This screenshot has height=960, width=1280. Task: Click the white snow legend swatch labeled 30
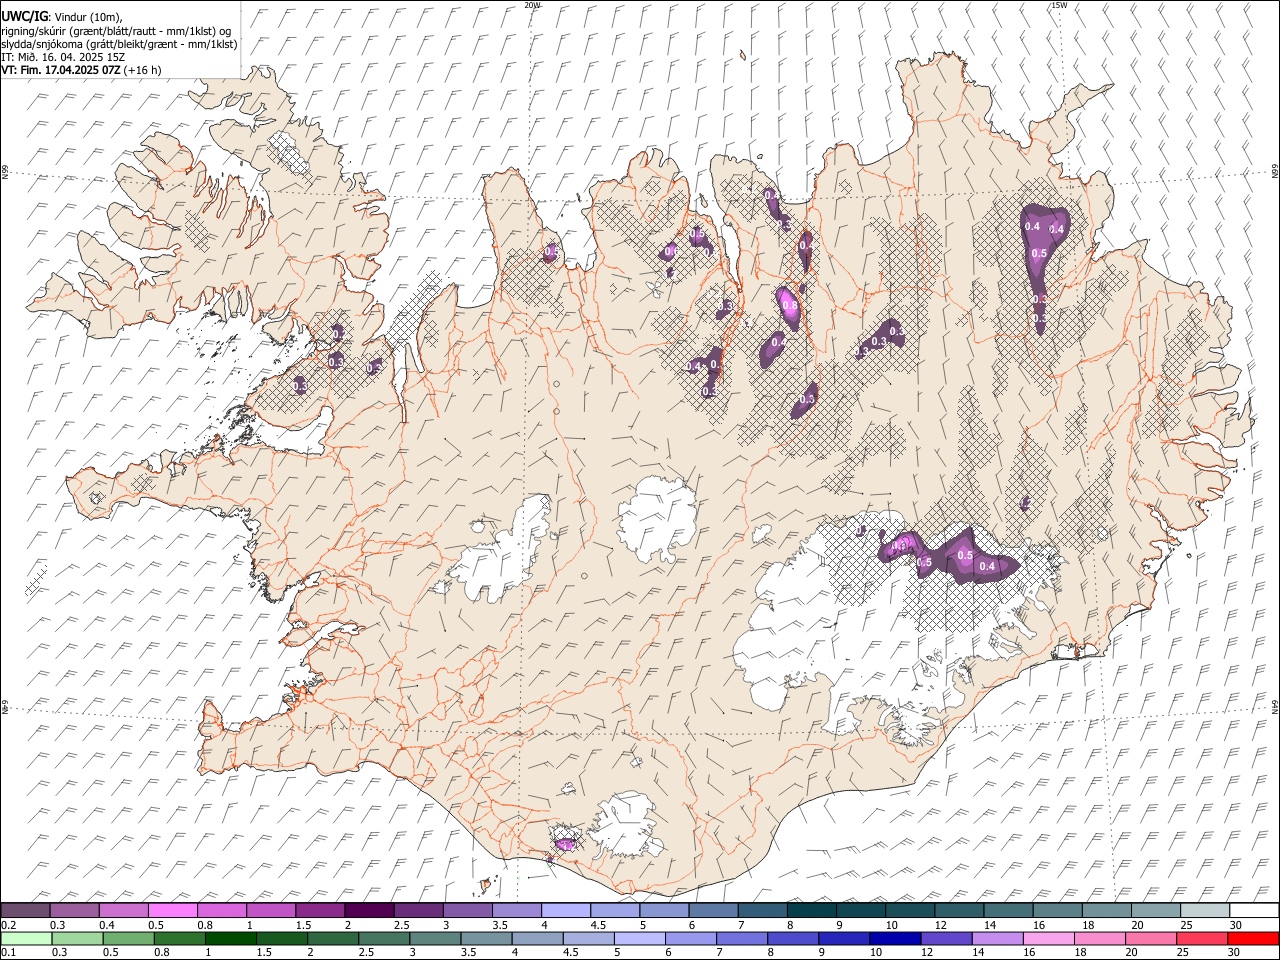pos(1254,910)
